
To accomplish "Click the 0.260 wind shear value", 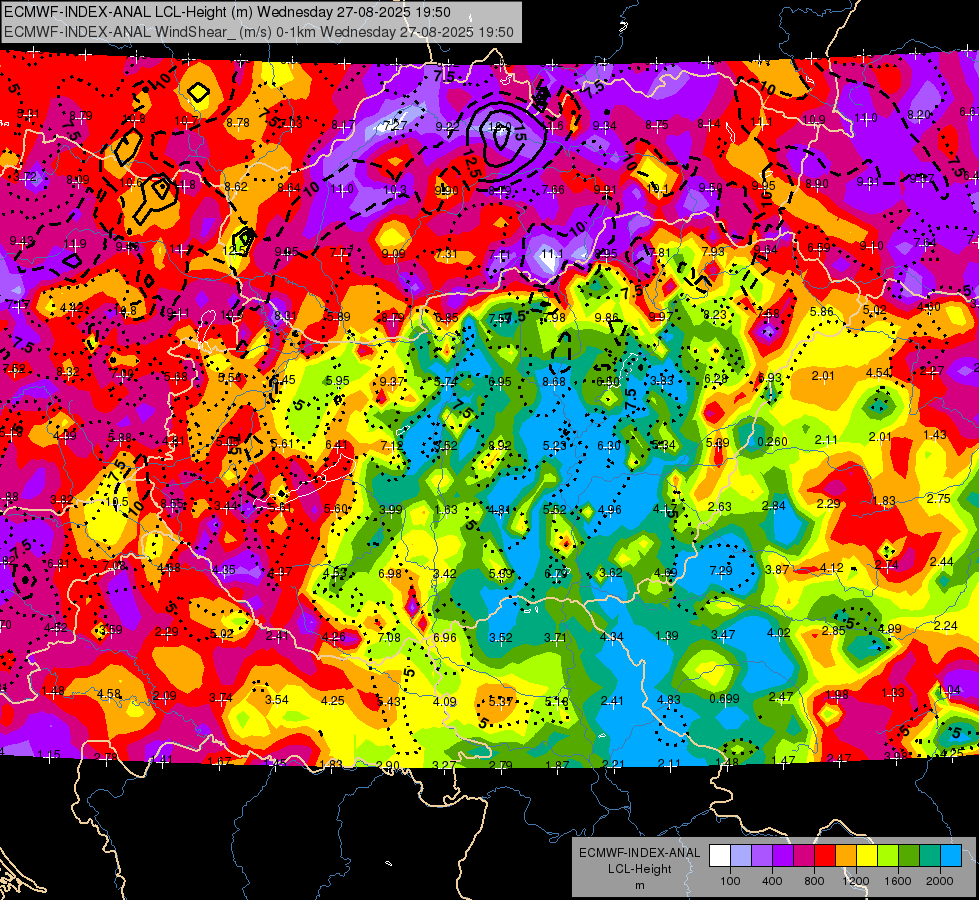I will tap(772, 442).
